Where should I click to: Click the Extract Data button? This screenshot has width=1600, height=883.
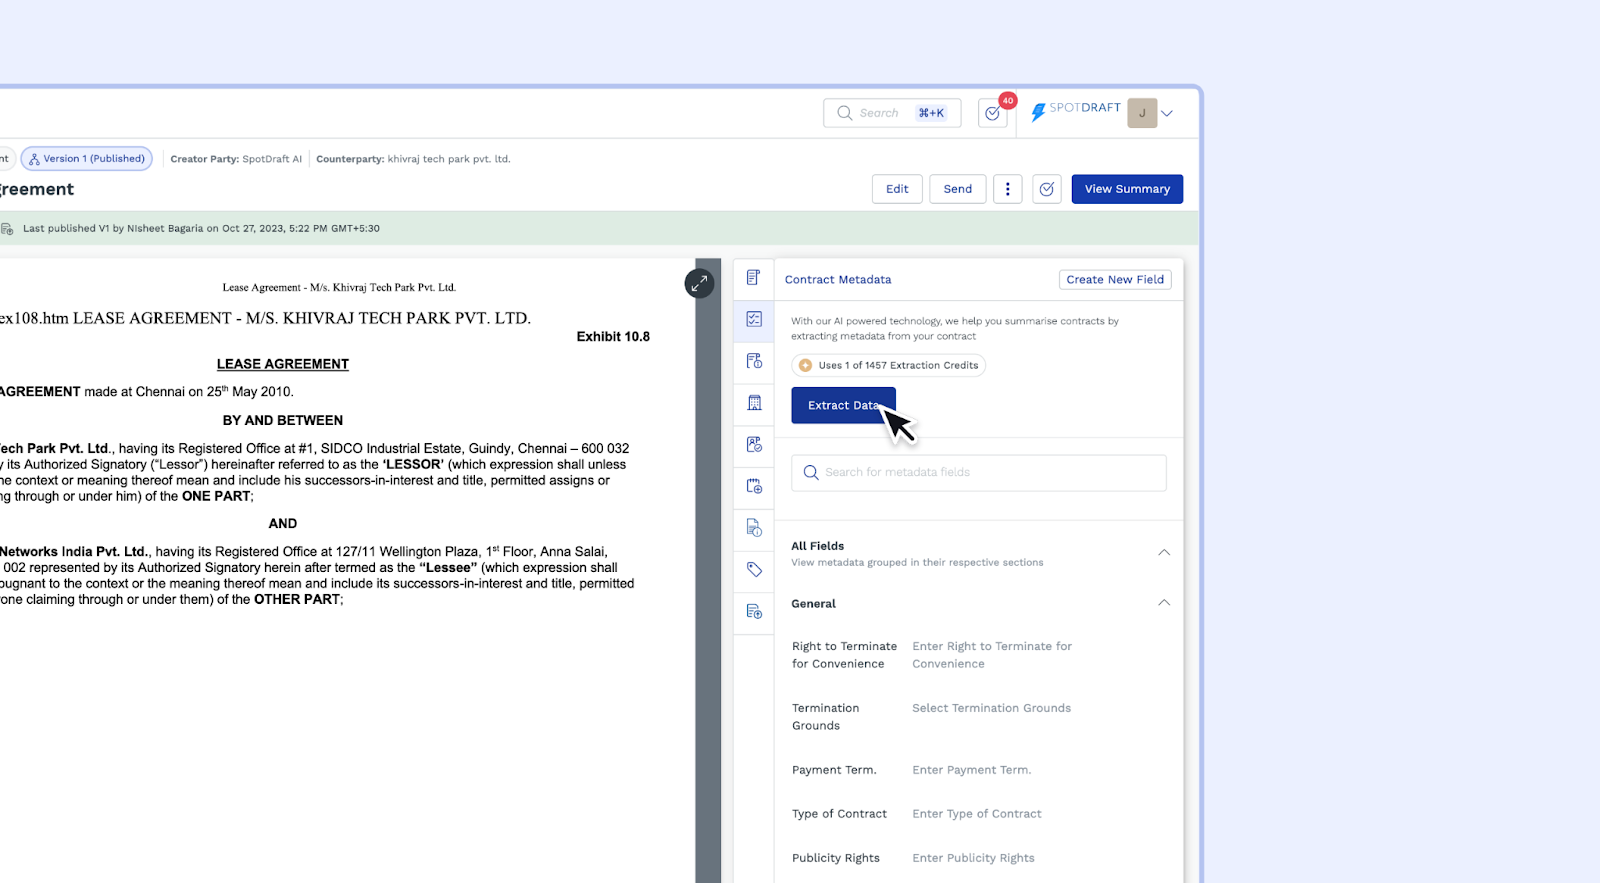click(x=843, y=405)
